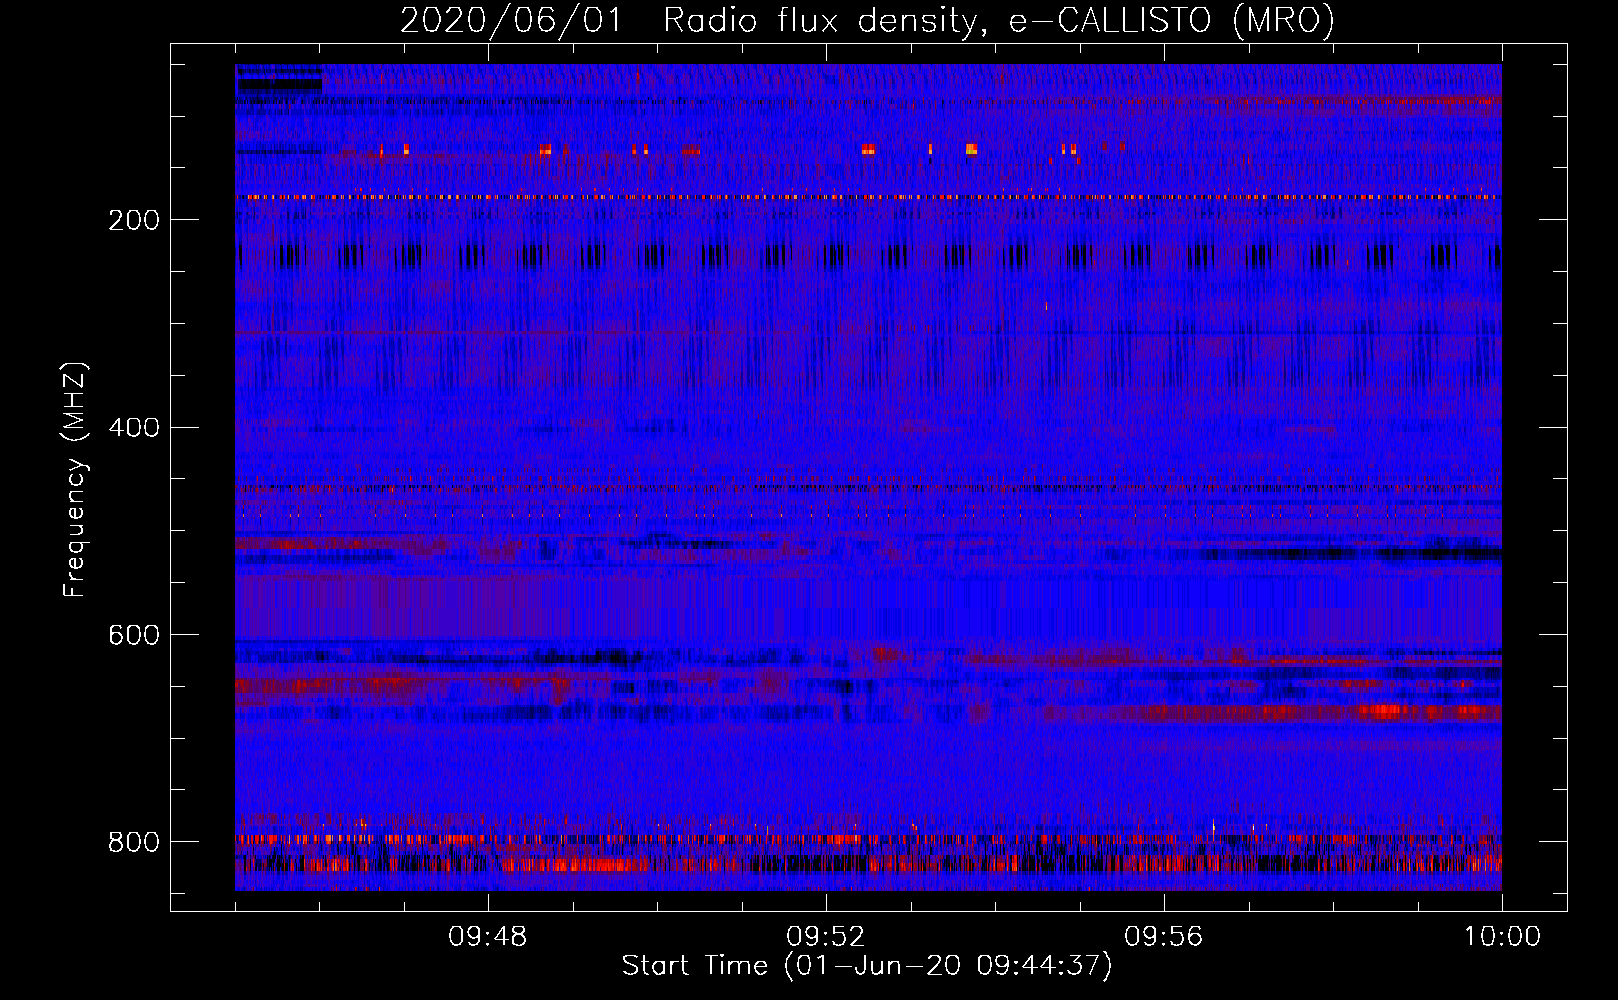The height and width of the screenshot is (1000, 1618).
Task: Click the 09:56 time tick label
Action: click(1164, 937)
